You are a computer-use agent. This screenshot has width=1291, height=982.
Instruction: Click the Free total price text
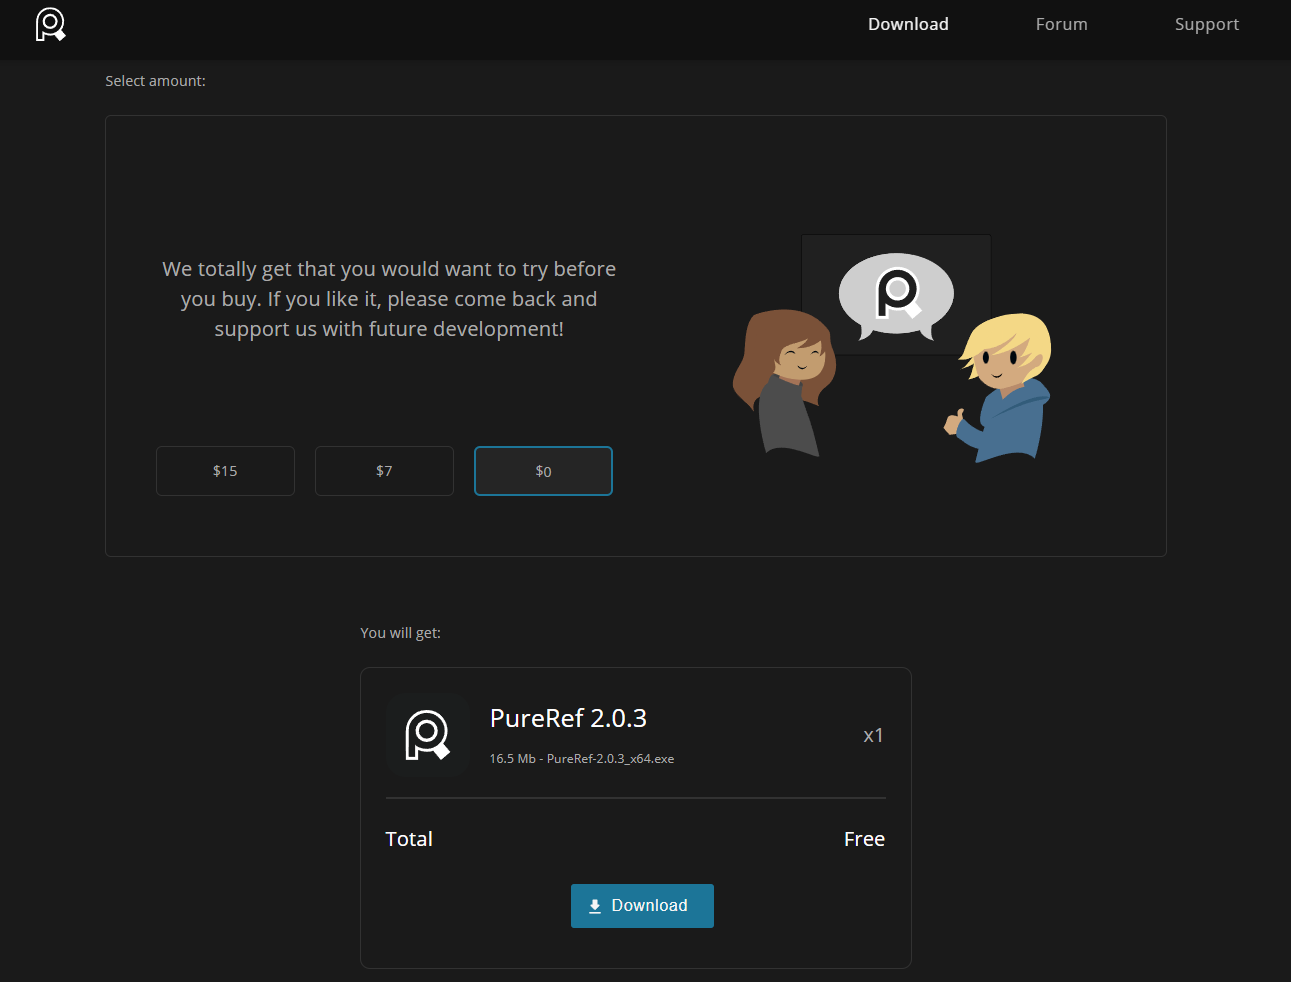864,839
